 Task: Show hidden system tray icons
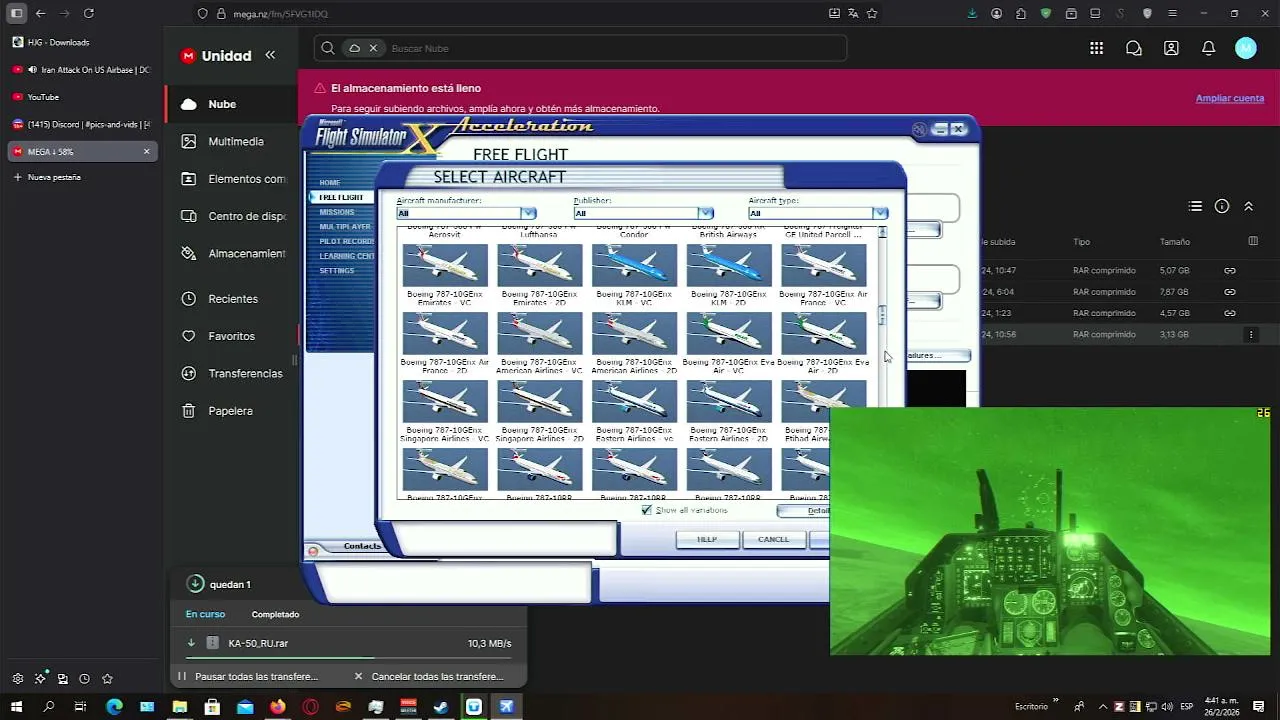point(1103,706)
